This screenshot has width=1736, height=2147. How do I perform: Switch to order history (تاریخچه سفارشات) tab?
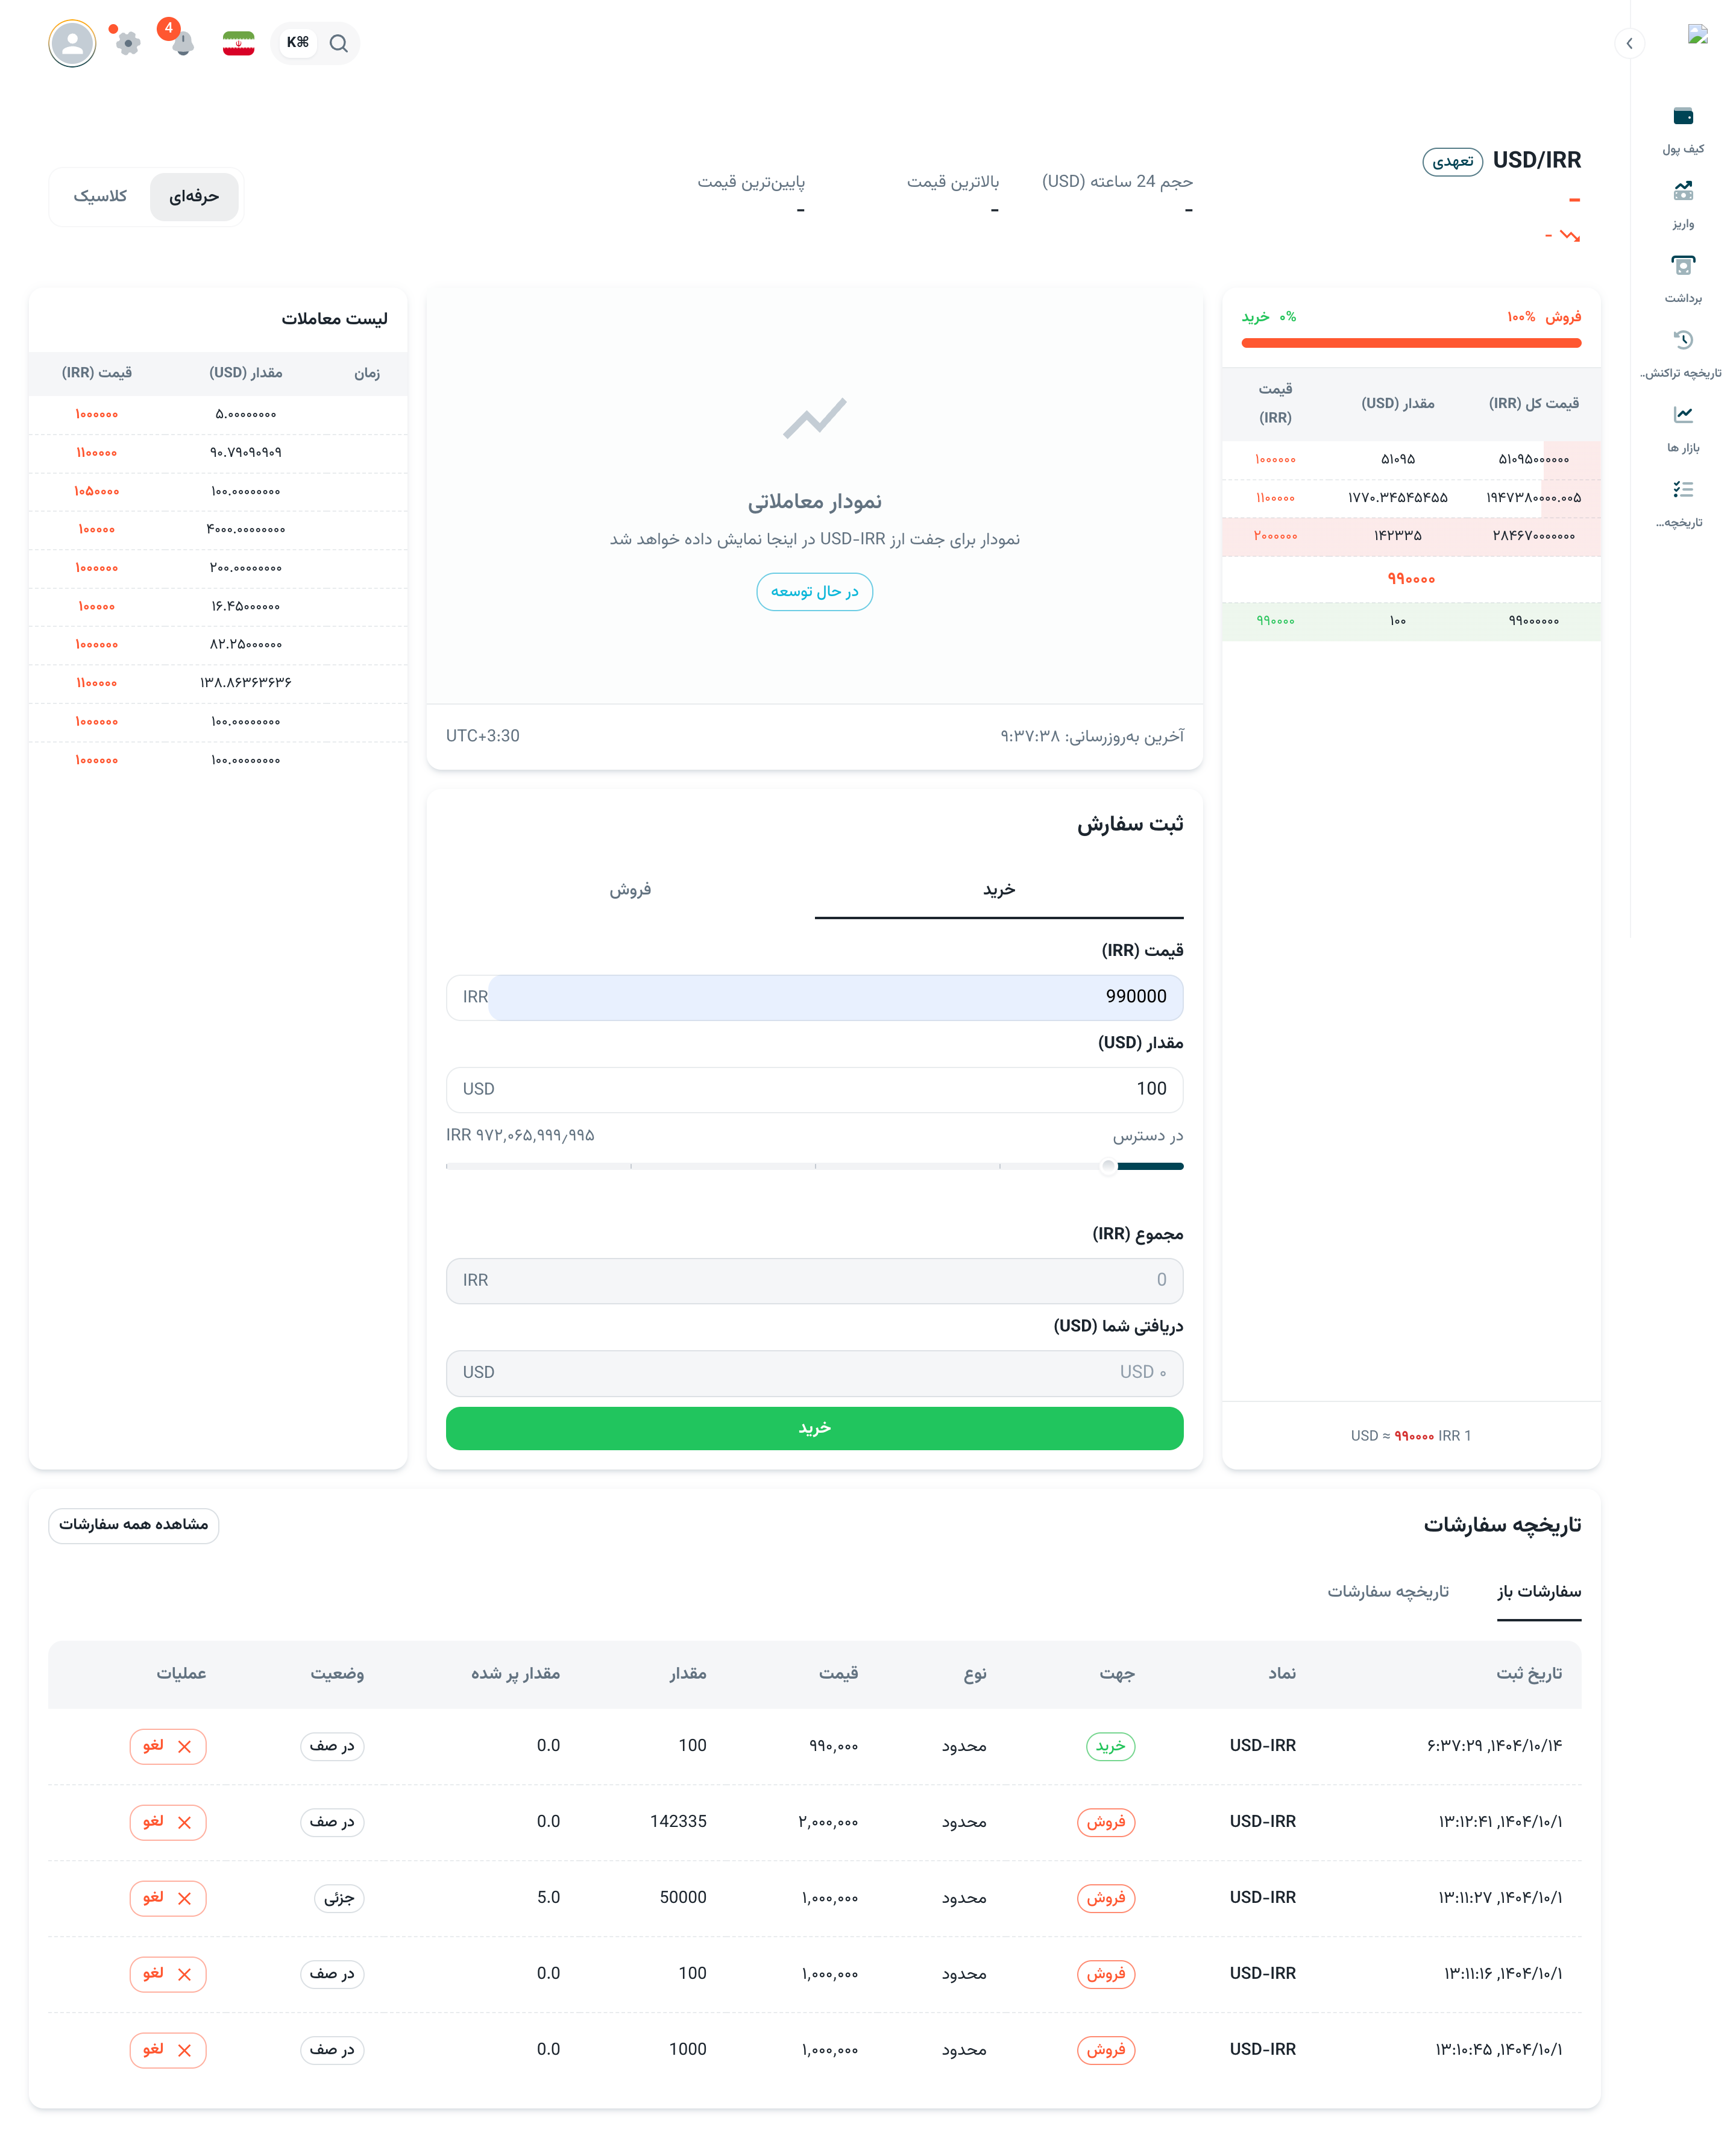[1387, 1591]
